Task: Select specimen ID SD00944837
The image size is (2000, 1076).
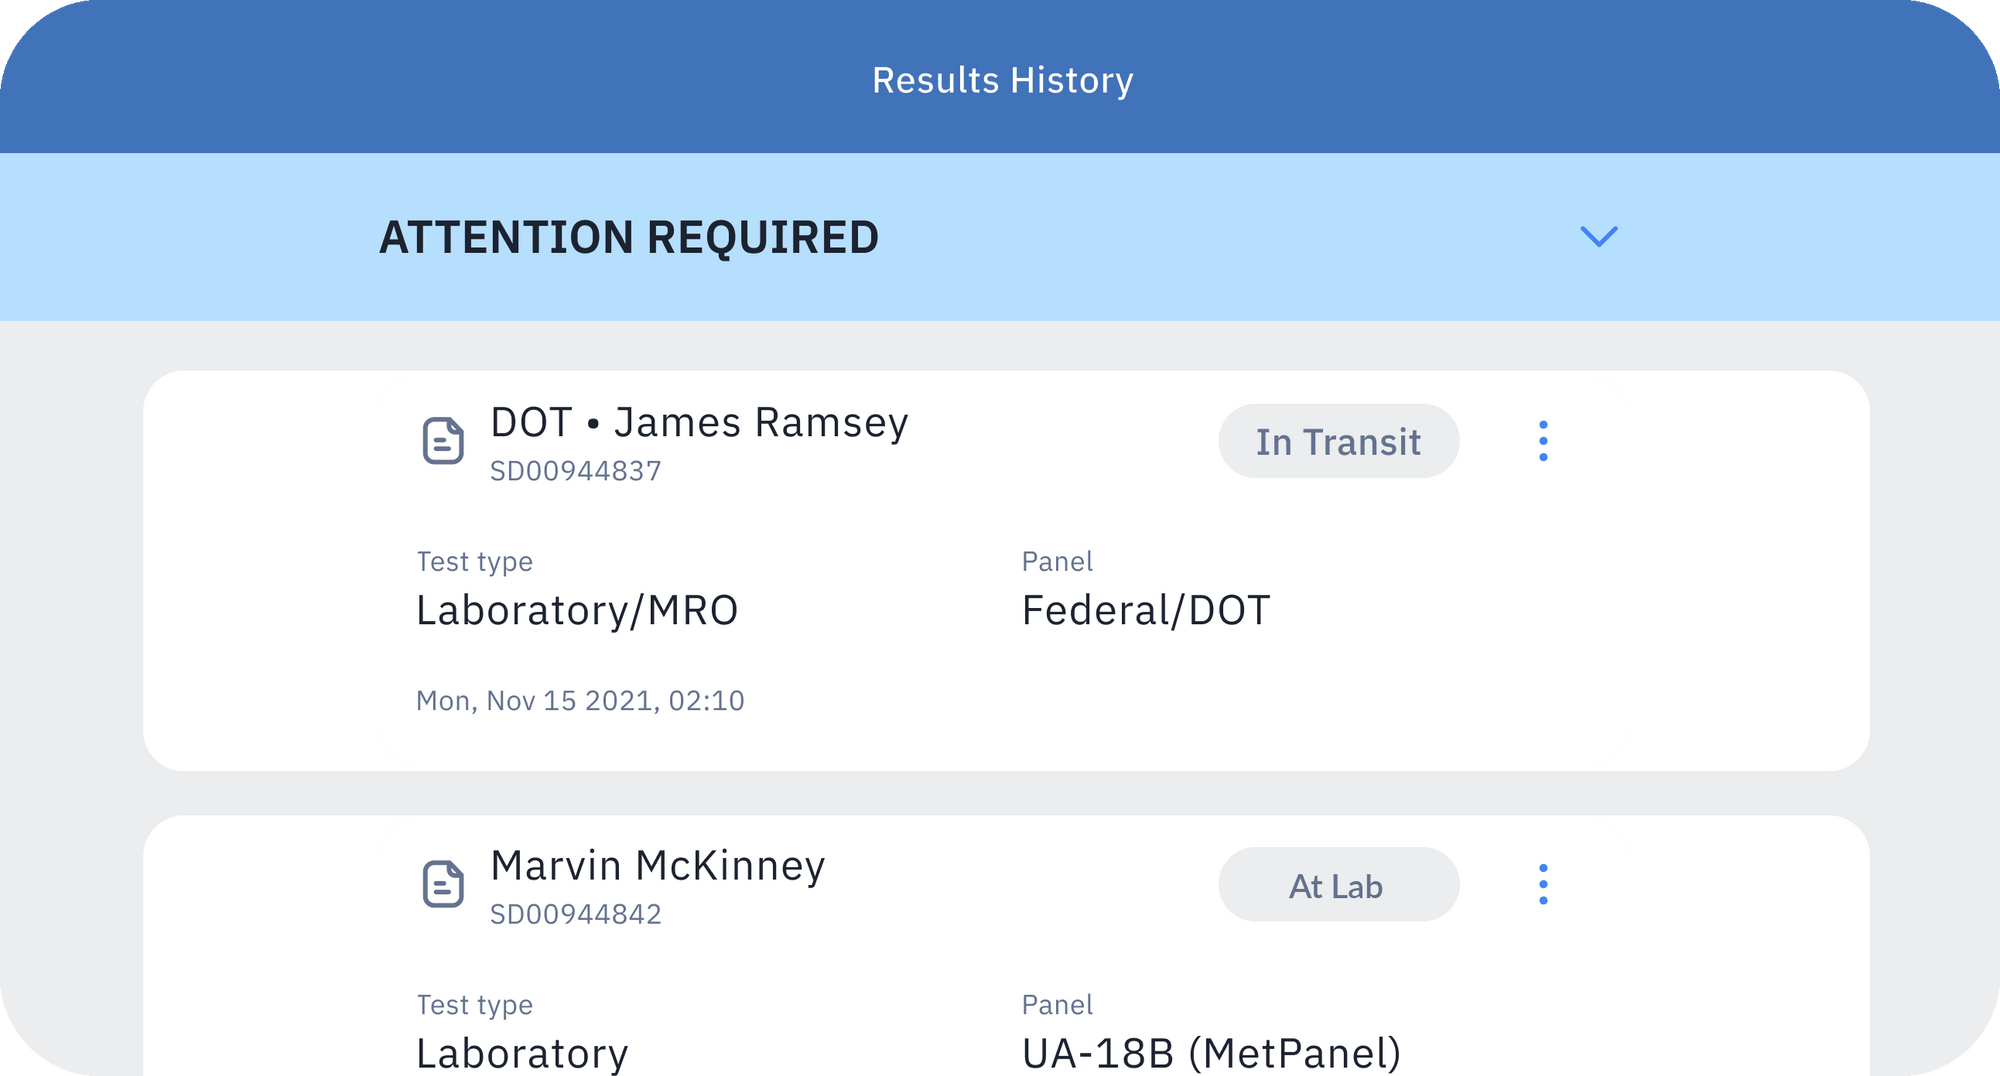Action: 576,471
